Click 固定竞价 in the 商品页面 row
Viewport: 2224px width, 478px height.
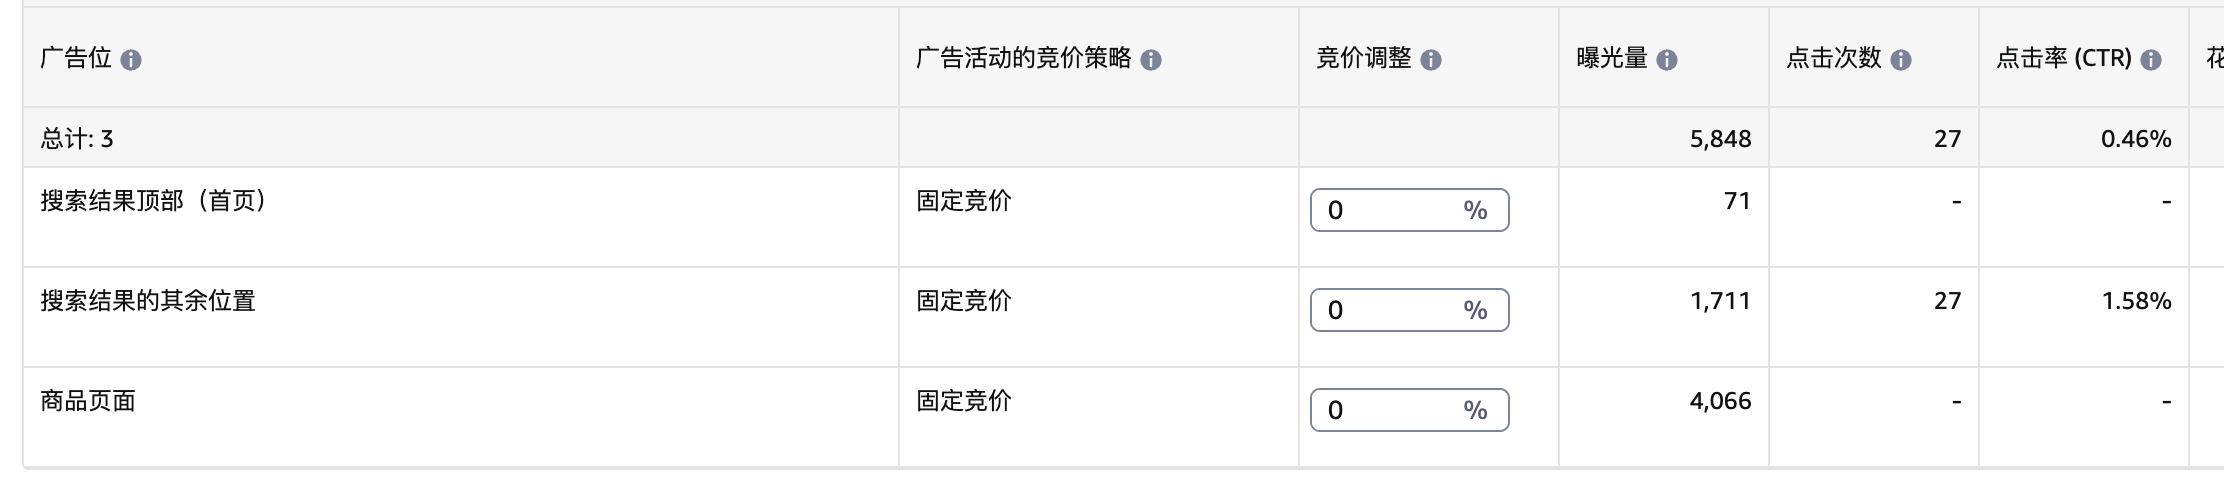[964, 401]
